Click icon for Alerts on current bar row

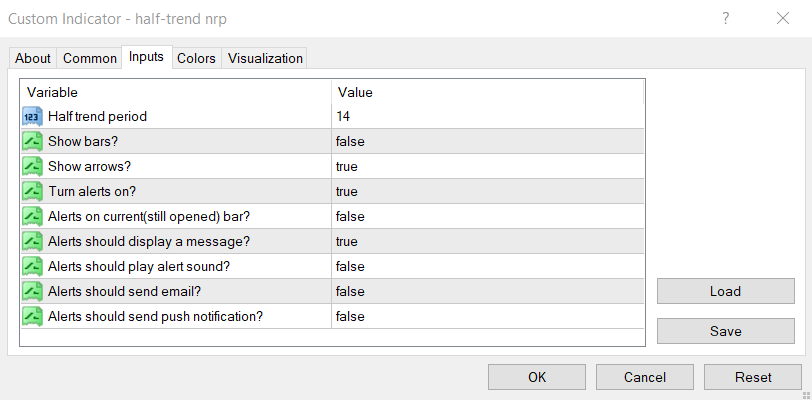click(x=32, y=217)
